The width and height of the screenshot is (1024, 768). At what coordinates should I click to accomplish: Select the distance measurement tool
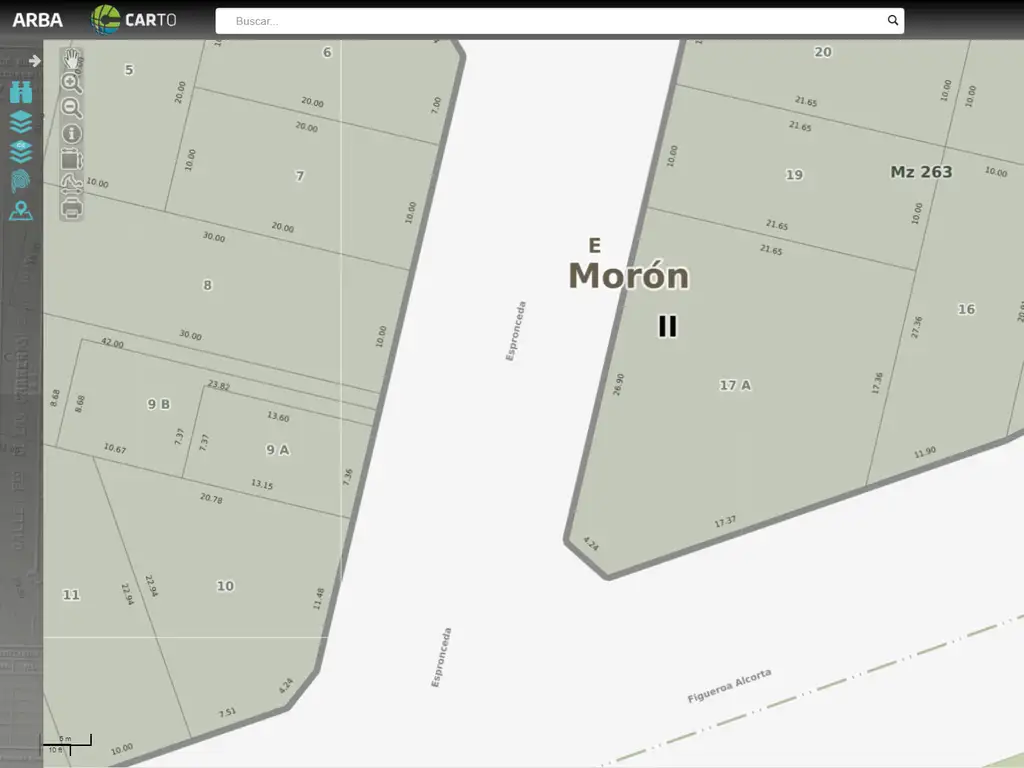(x=71, y=183)
